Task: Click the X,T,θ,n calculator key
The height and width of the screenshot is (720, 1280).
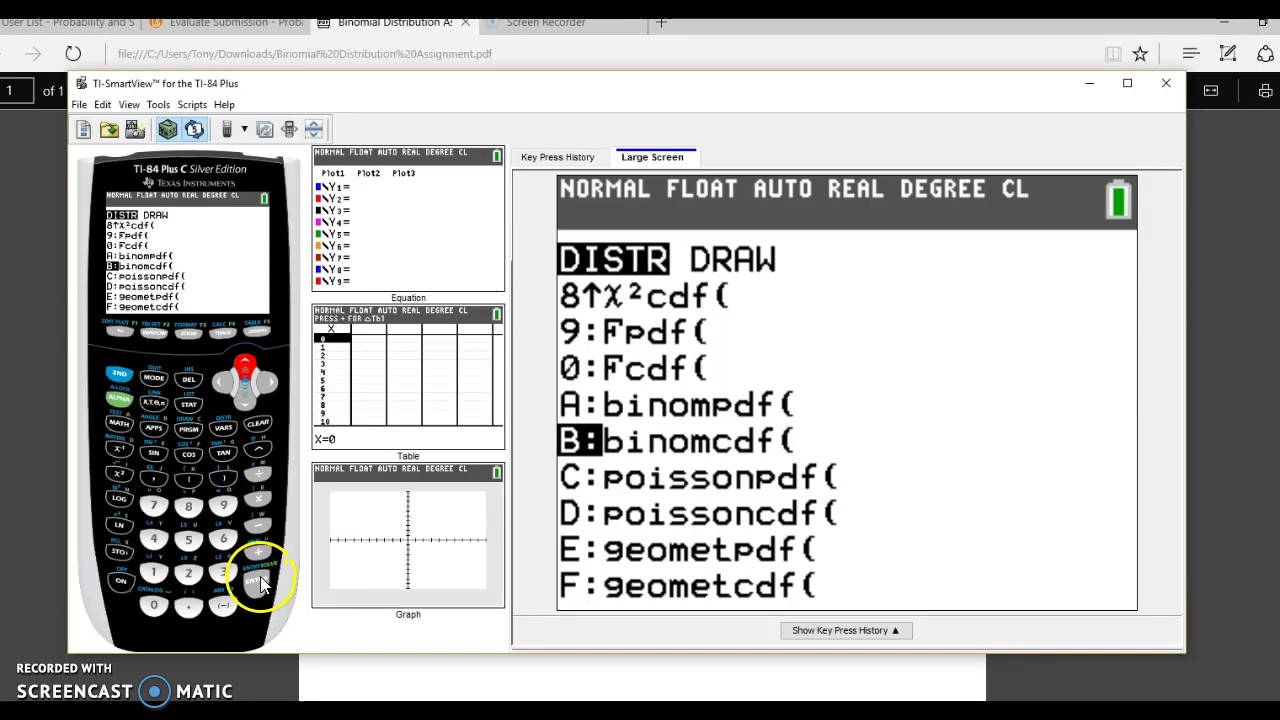Action: pos(153,403)
